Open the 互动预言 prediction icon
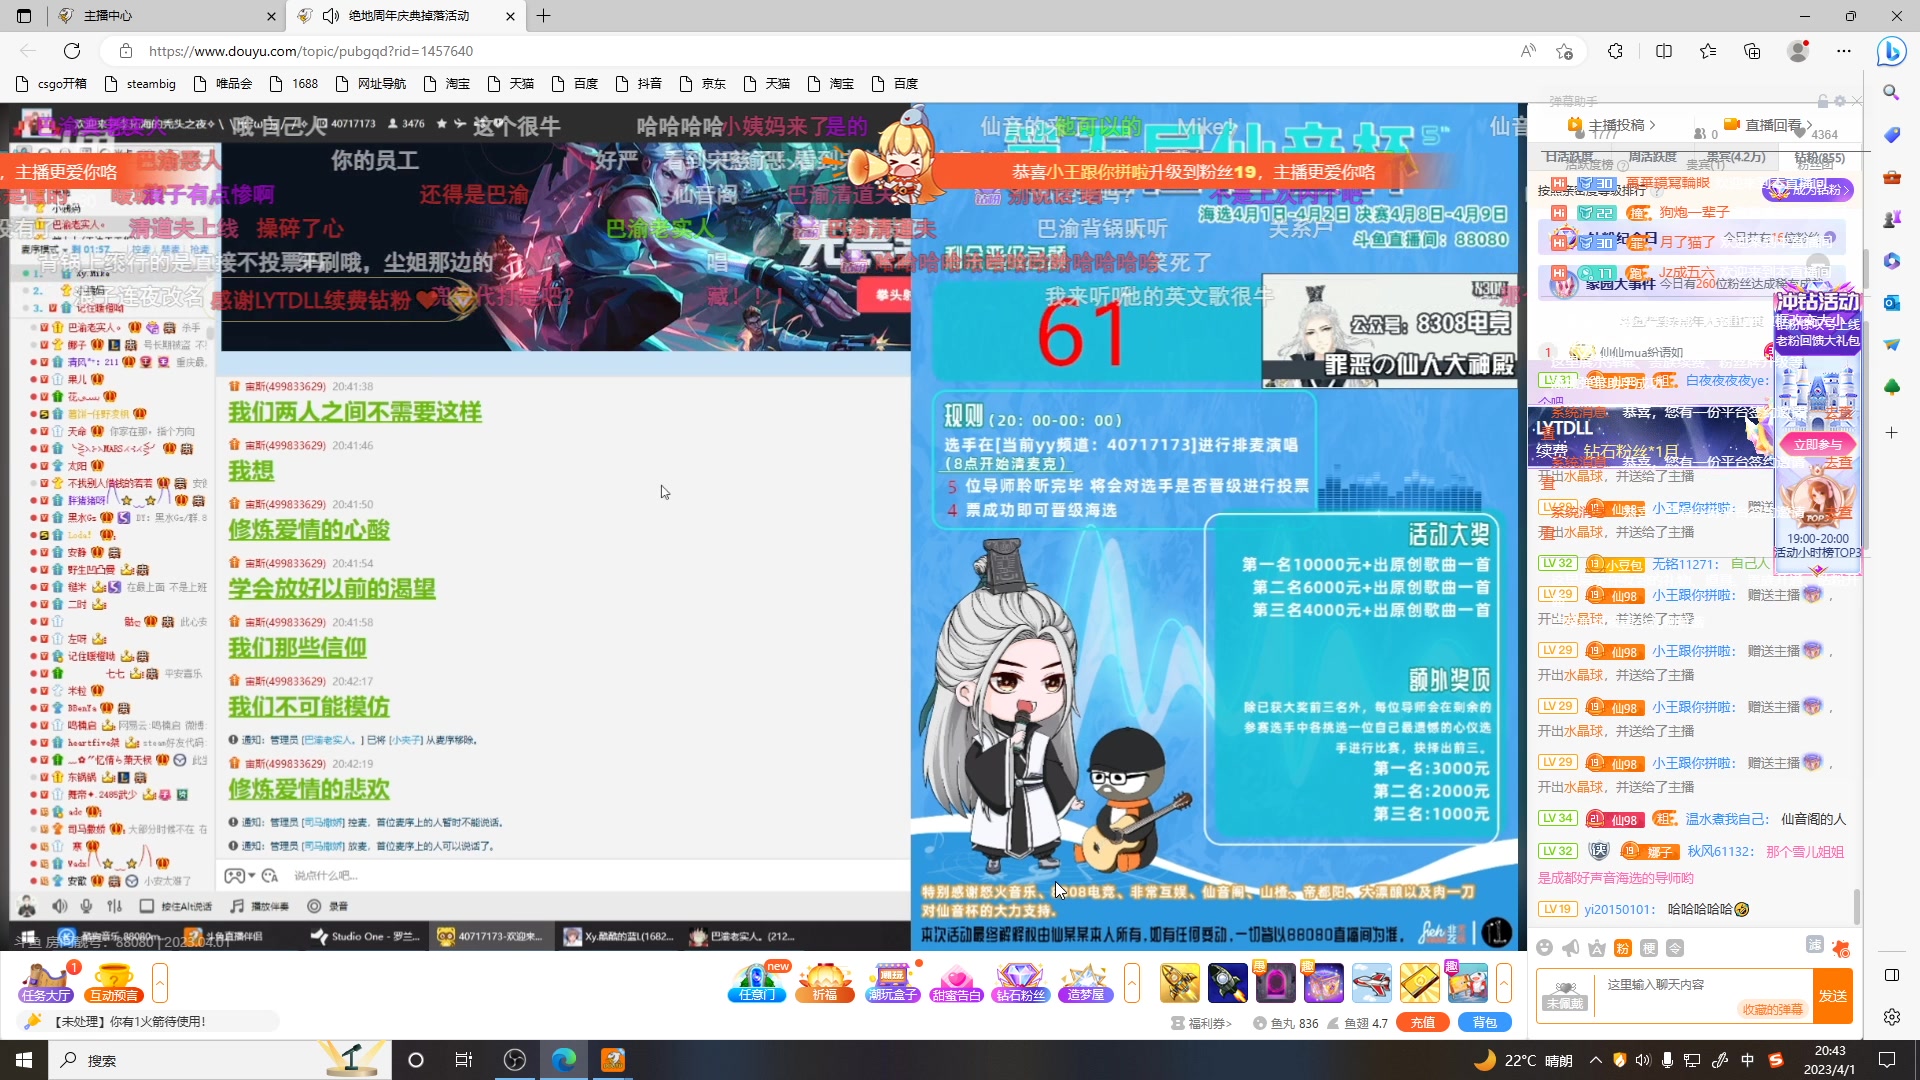The width and height of the screenshot is (1920, 1080). coord(114,983)
